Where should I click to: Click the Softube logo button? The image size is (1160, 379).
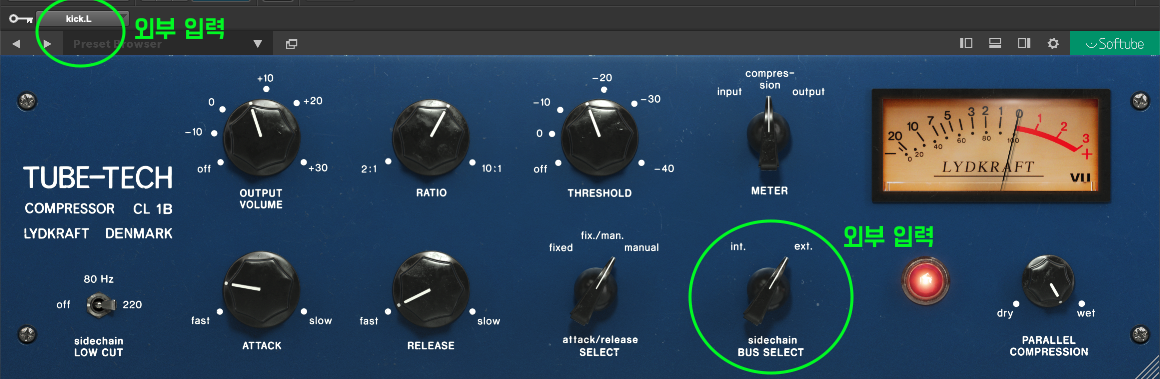point(1115,44)
